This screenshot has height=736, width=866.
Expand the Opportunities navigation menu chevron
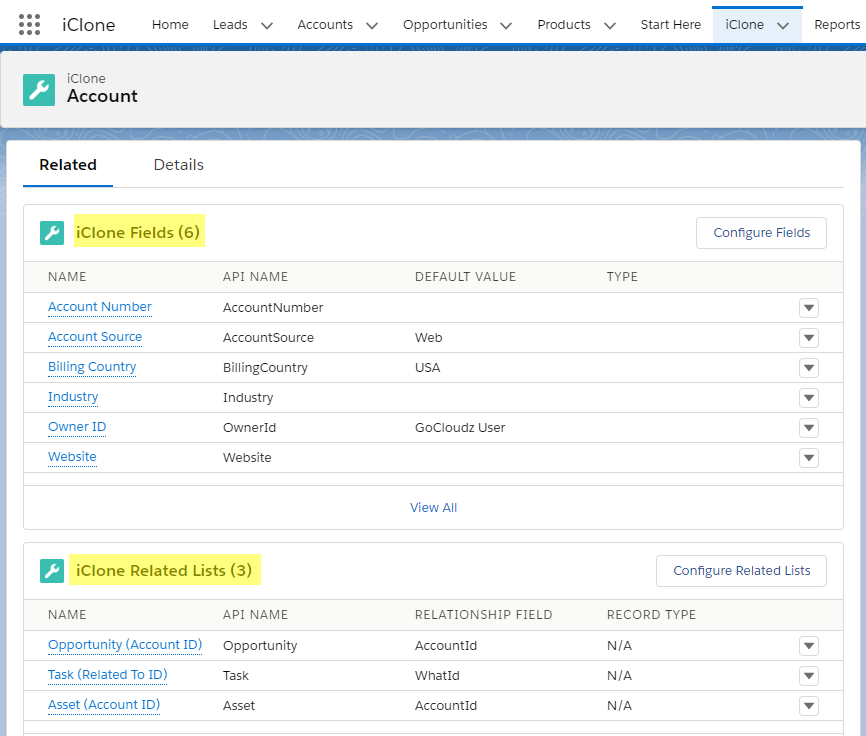(x=506, y=25)
